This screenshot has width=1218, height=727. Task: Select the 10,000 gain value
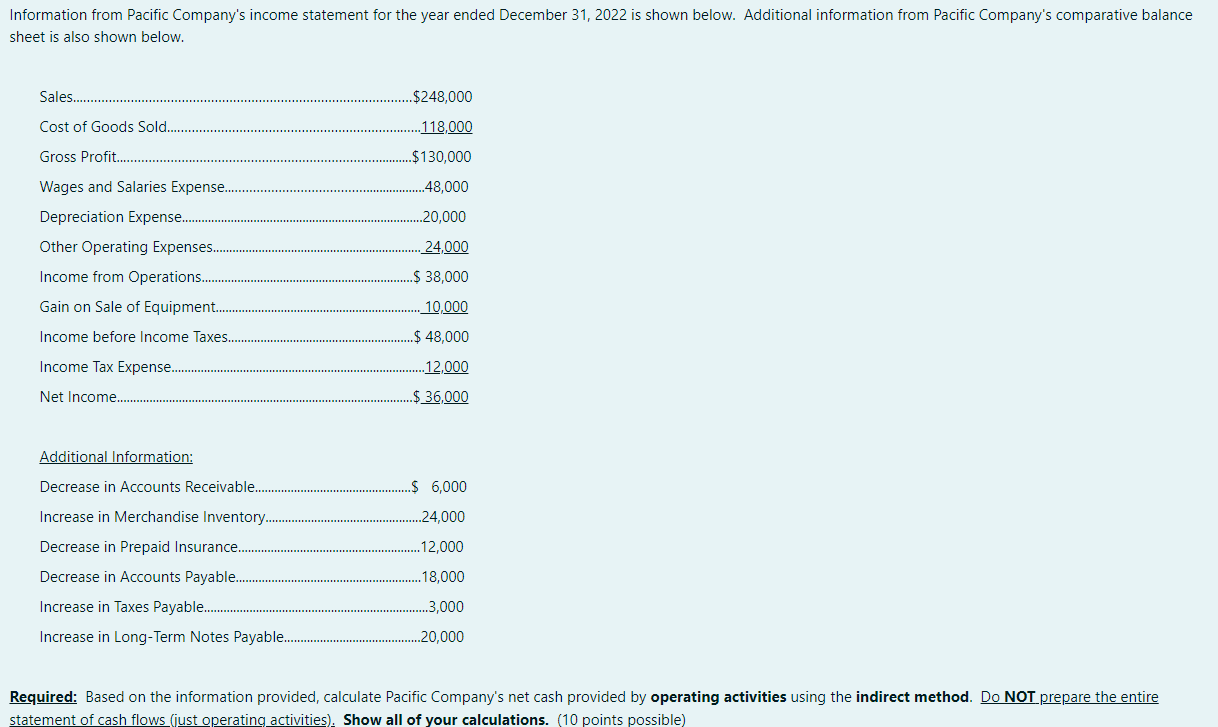(x=446, y=307)
